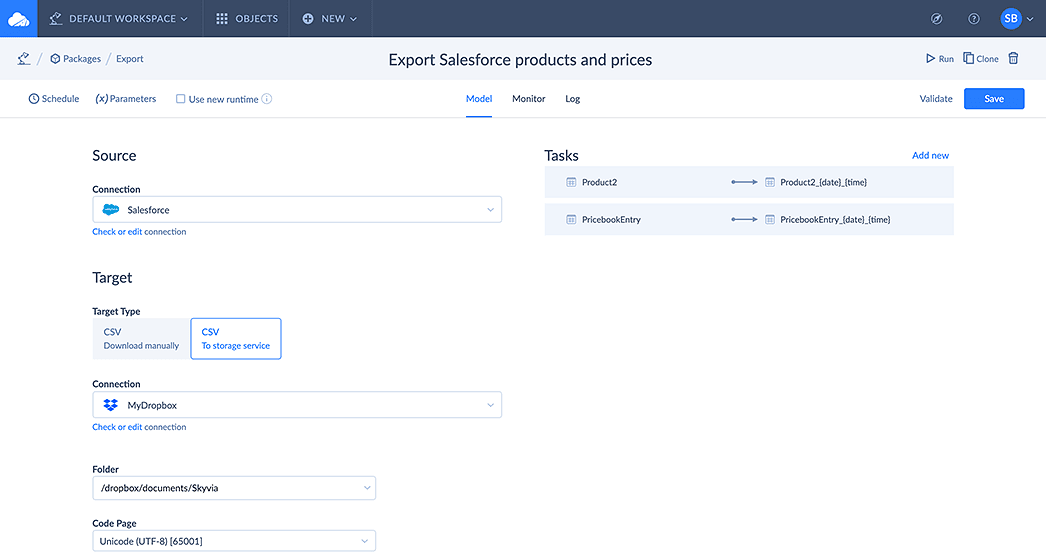This screenshot has height=552, width=1046.
Task: Click the Dropbox icon
Action: pos(111,404)
